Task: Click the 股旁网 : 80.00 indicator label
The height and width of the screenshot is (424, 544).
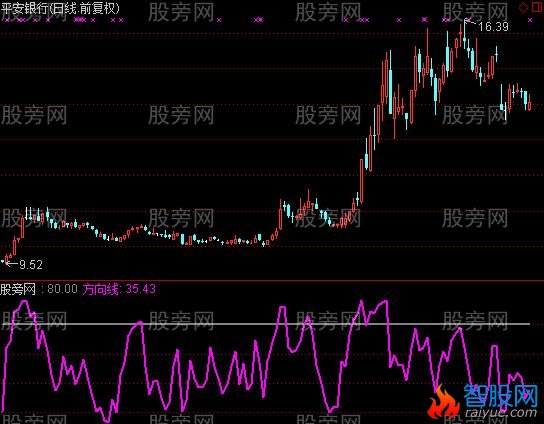Action: pos(39,289)
